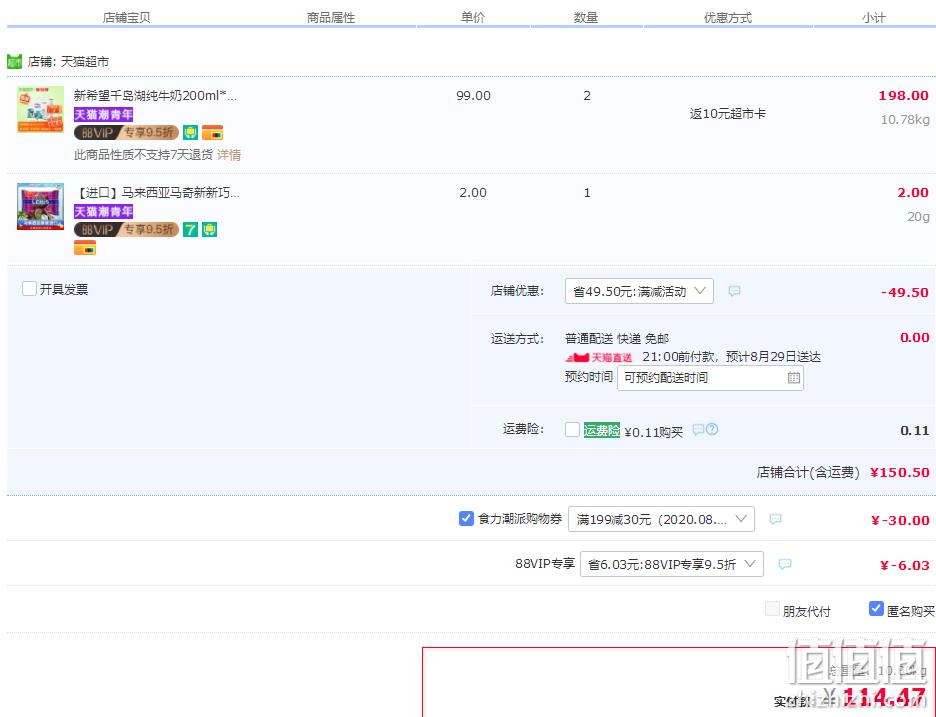
Task: Click the -49.50 store discount amount
Action: click(904, 293)
